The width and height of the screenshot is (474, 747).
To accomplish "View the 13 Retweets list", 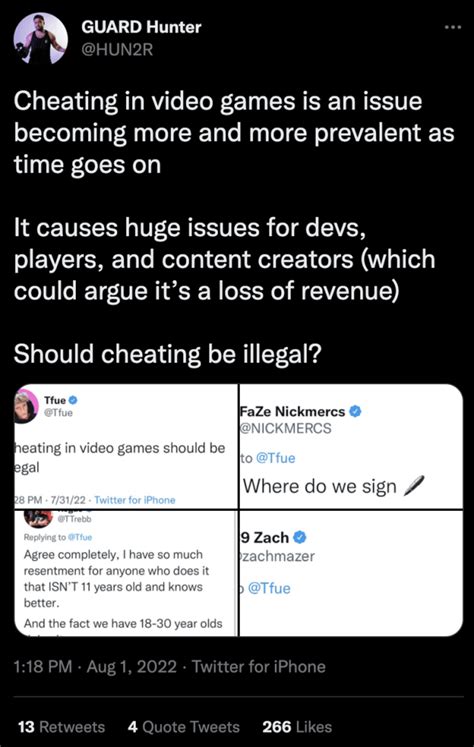I will (61, 727).
